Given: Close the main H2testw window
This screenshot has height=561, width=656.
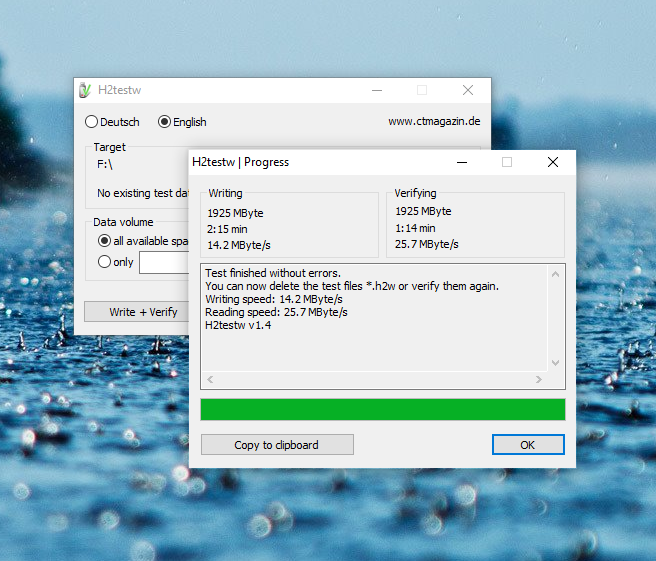Looking at the screenshot, I should coord(468,90).
